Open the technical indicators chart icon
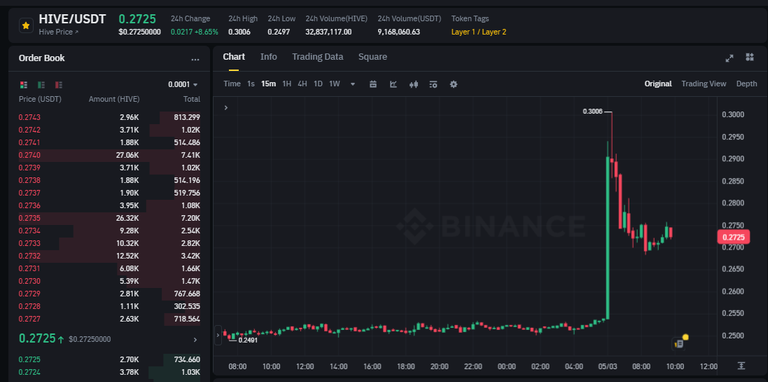The height and width of the screenshot is (382, 768). click(393, 84)
